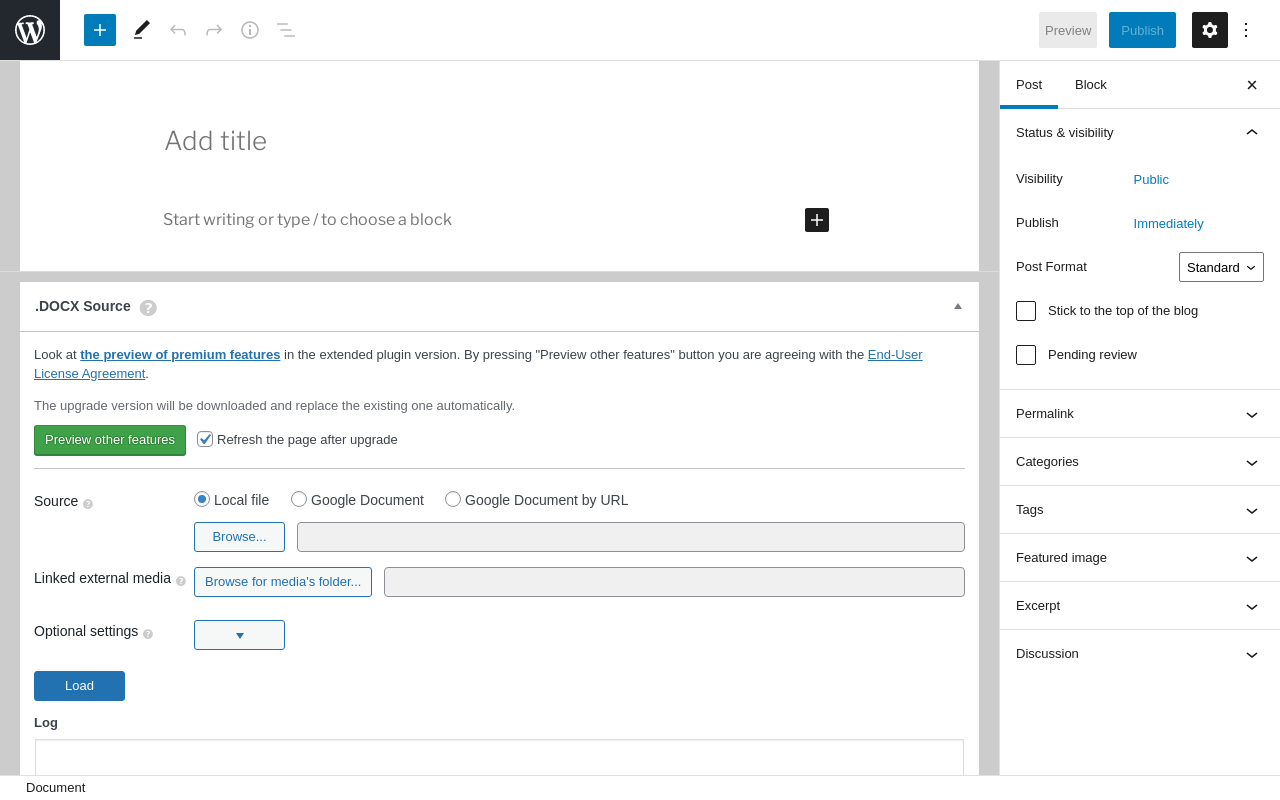
Task: Expand the Permalink section
Action: click(x=1140, y=414)
